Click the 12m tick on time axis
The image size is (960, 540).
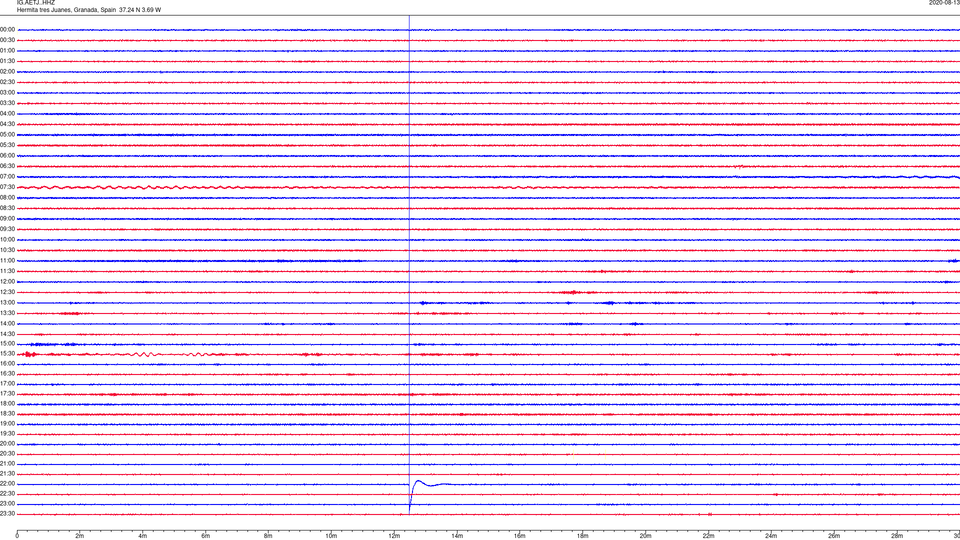tap(394, 536)
